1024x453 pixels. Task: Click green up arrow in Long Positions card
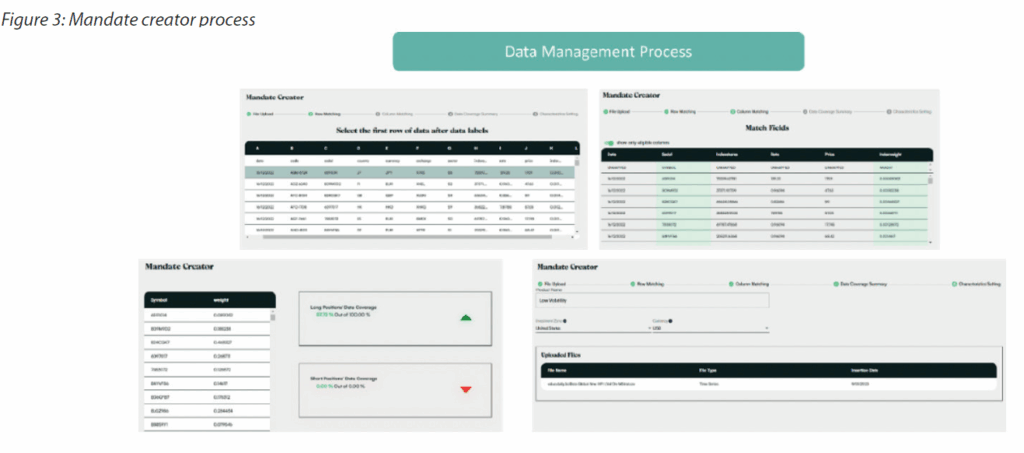point(465,318)
